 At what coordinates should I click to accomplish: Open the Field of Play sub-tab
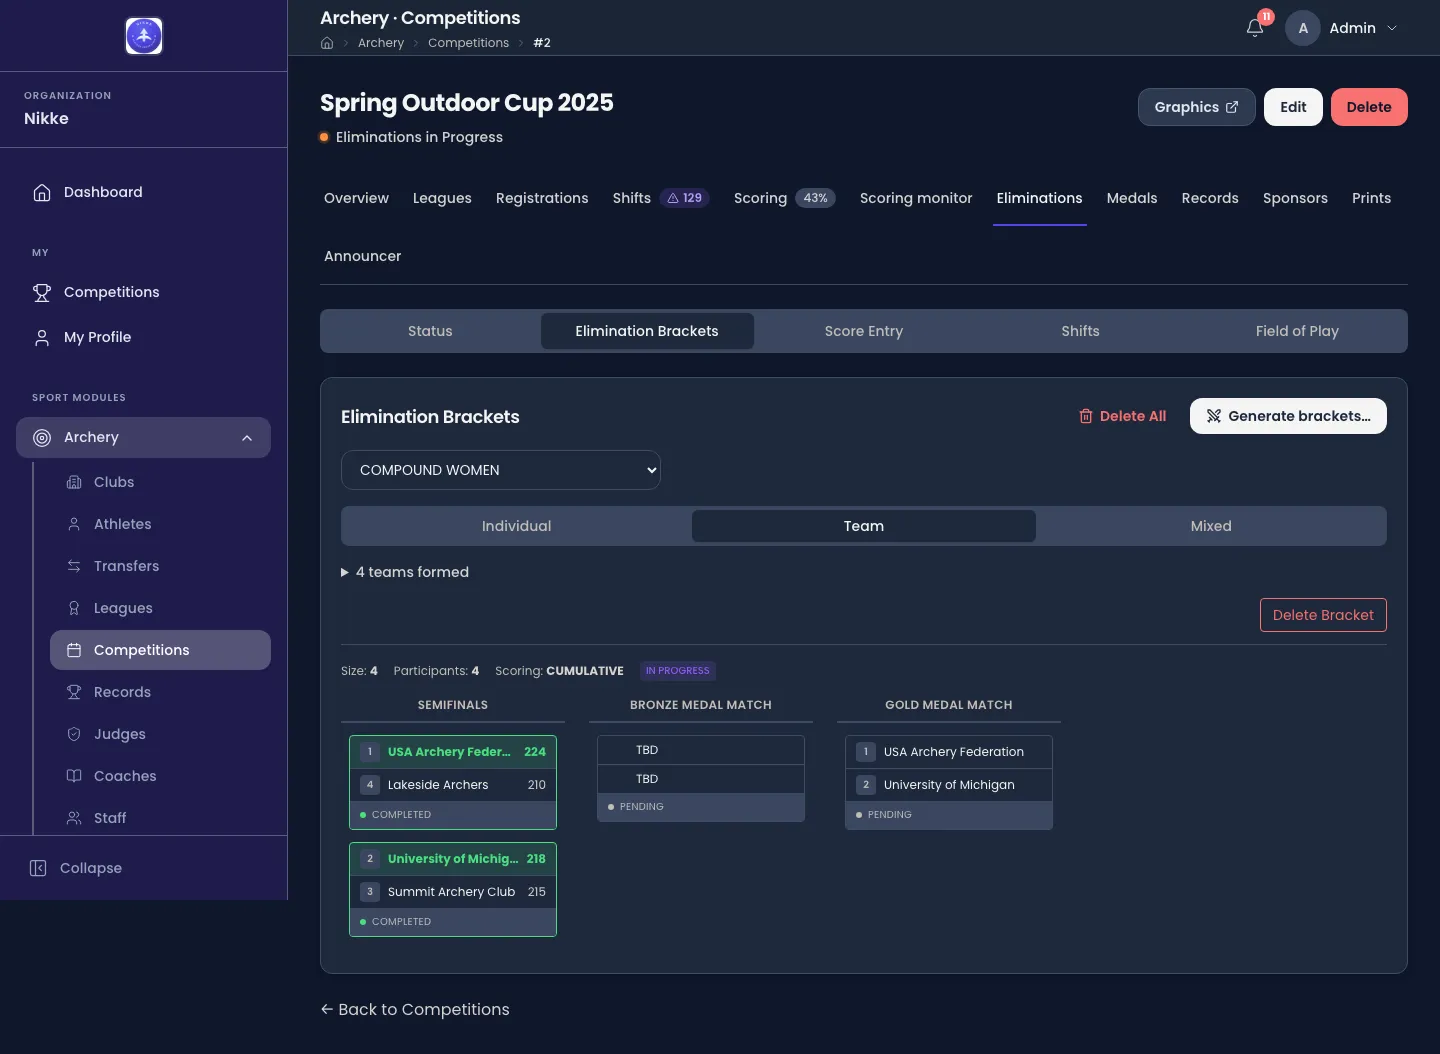pos(1297,331)
